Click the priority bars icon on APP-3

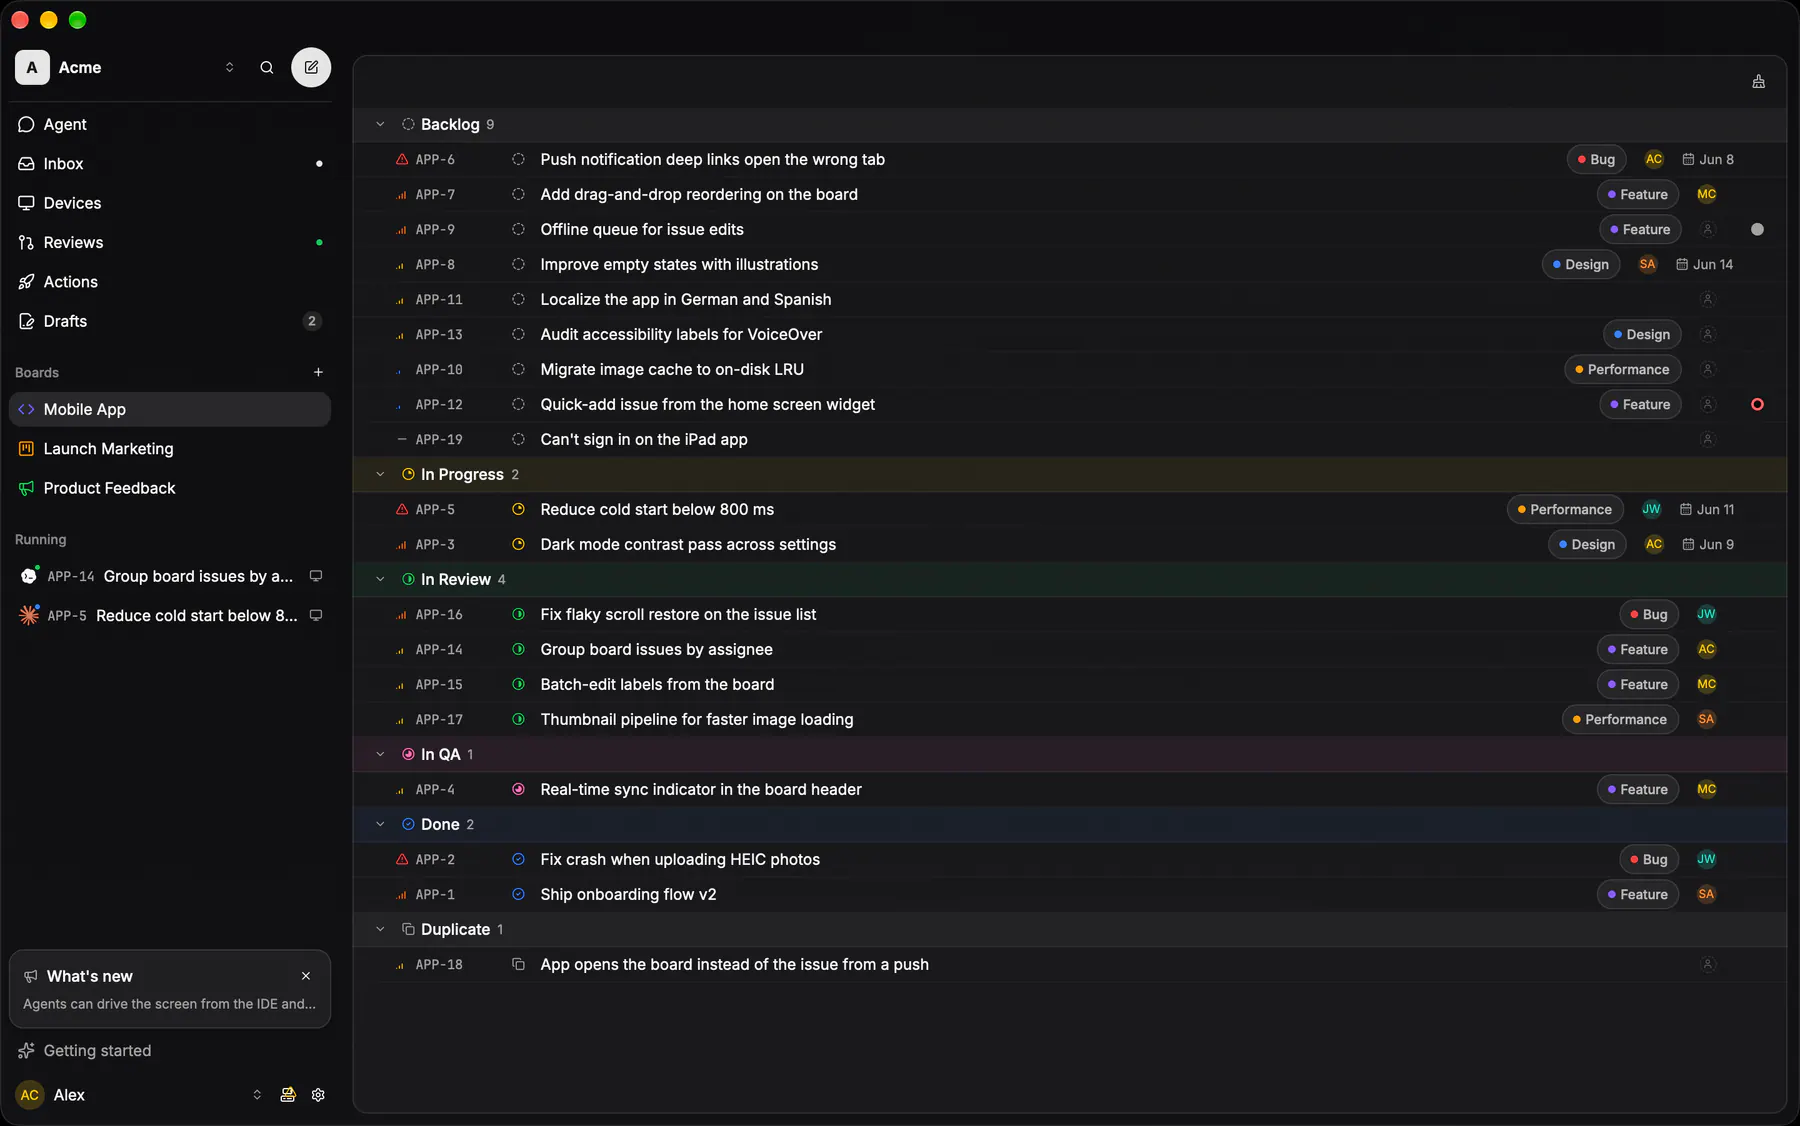coord(402,544)
